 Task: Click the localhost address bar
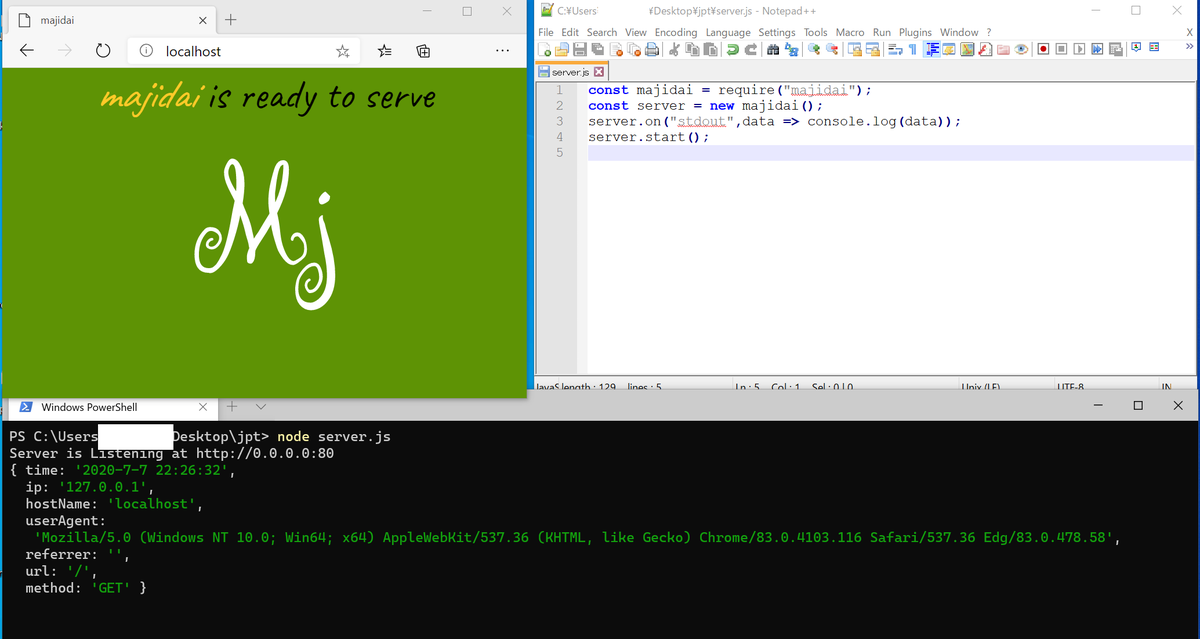coord(241,51)
